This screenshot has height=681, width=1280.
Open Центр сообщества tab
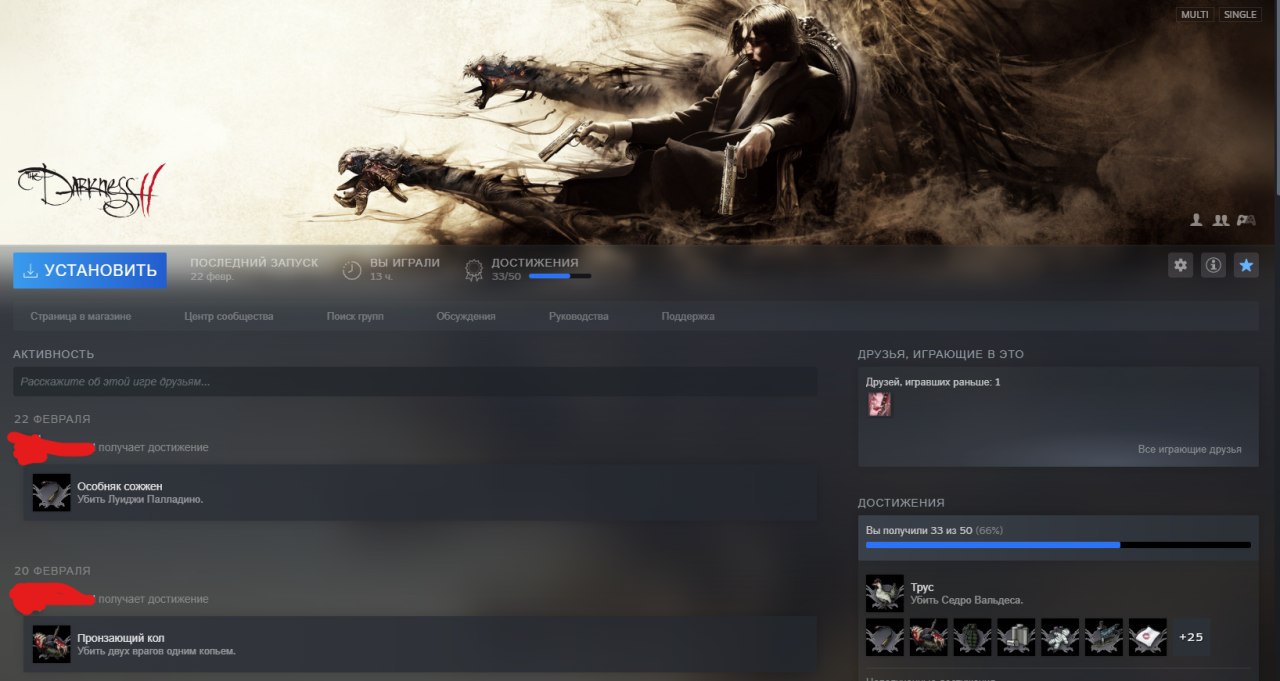[x=229, y=316]
